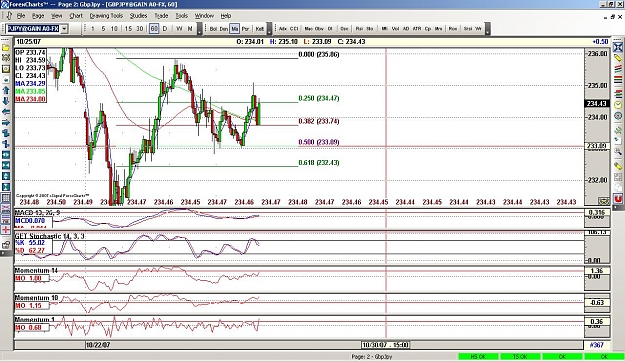Add the Psr parabolic SAR study
The width and height of the screenshot is (625, 362).
tap(245, 29)
